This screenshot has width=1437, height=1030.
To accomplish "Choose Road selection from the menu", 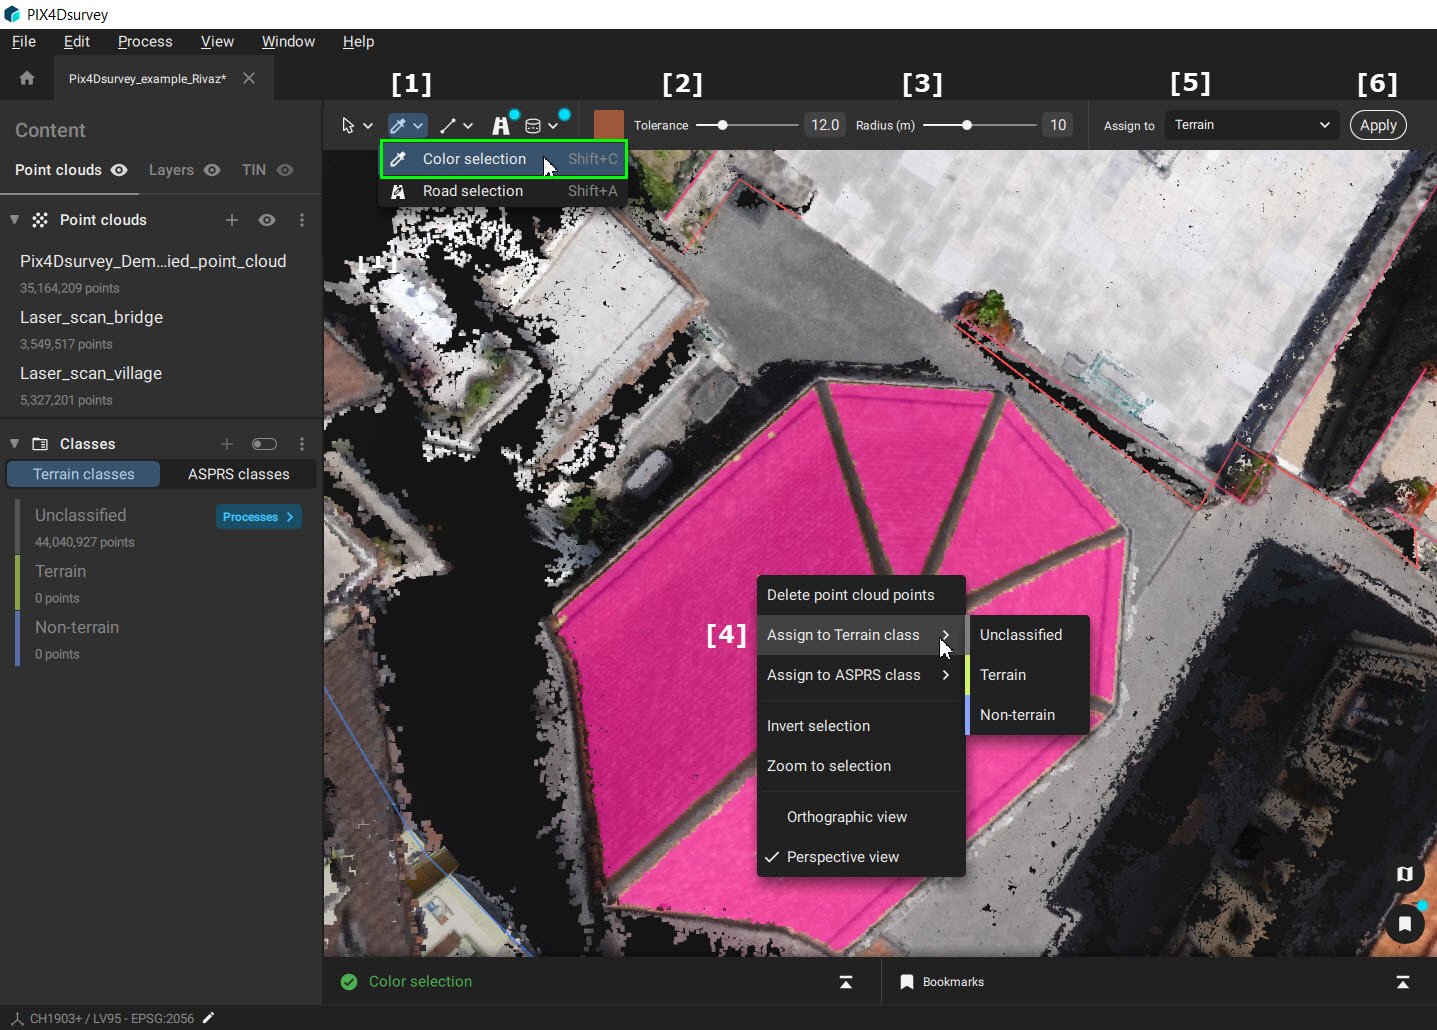I will [470, 191].
